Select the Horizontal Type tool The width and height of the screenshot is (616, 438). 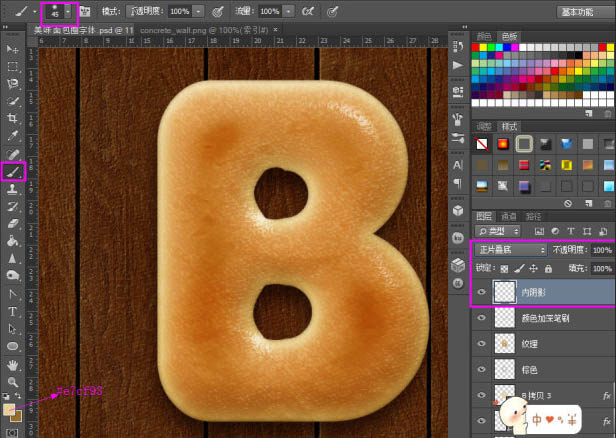[14, 312]
